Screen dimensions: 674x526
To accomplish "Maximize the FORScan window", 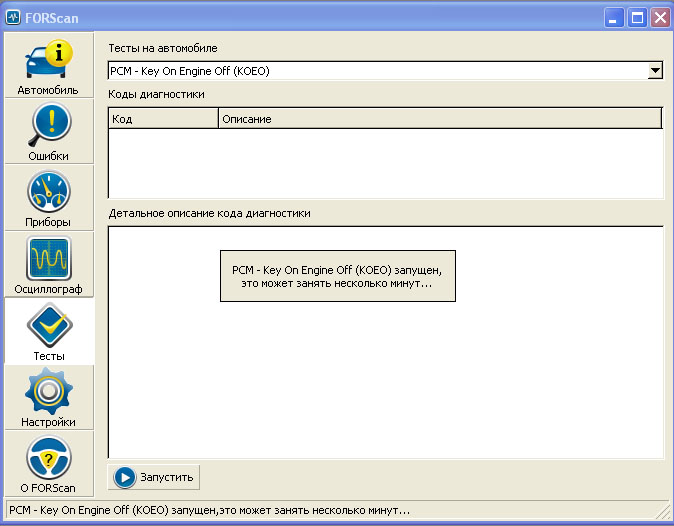I will (x=637, y=17).
